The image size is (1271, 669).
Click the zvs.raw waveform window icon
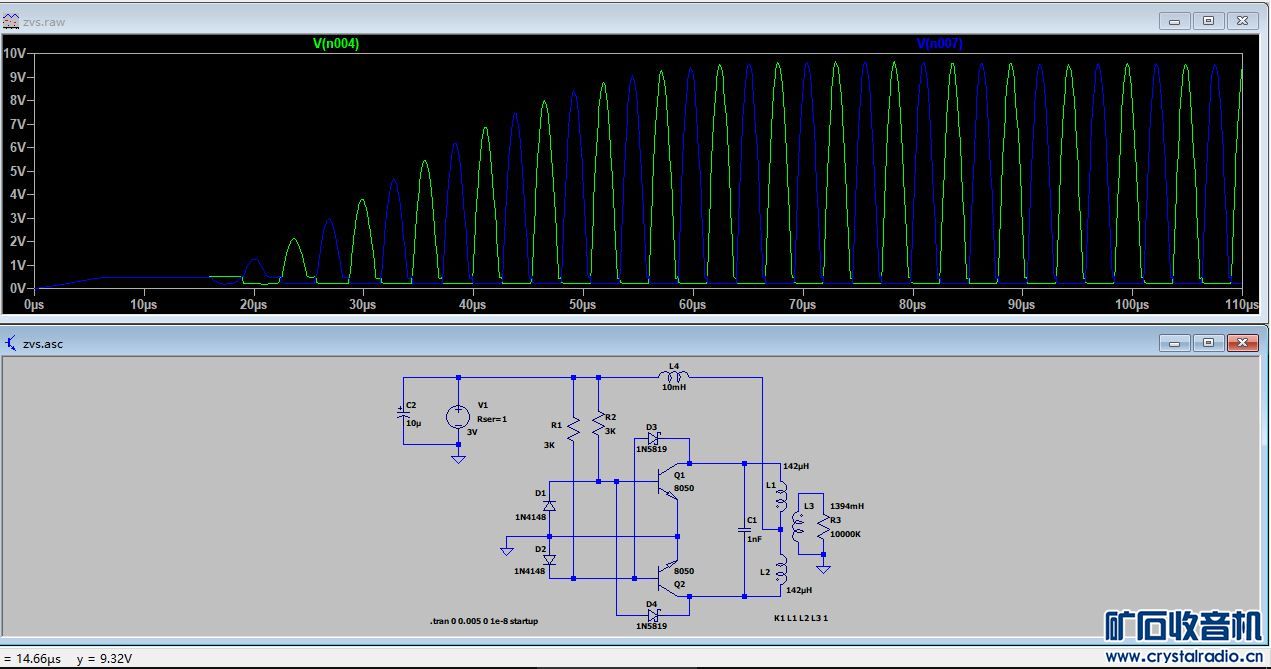[x=11, y=21]
